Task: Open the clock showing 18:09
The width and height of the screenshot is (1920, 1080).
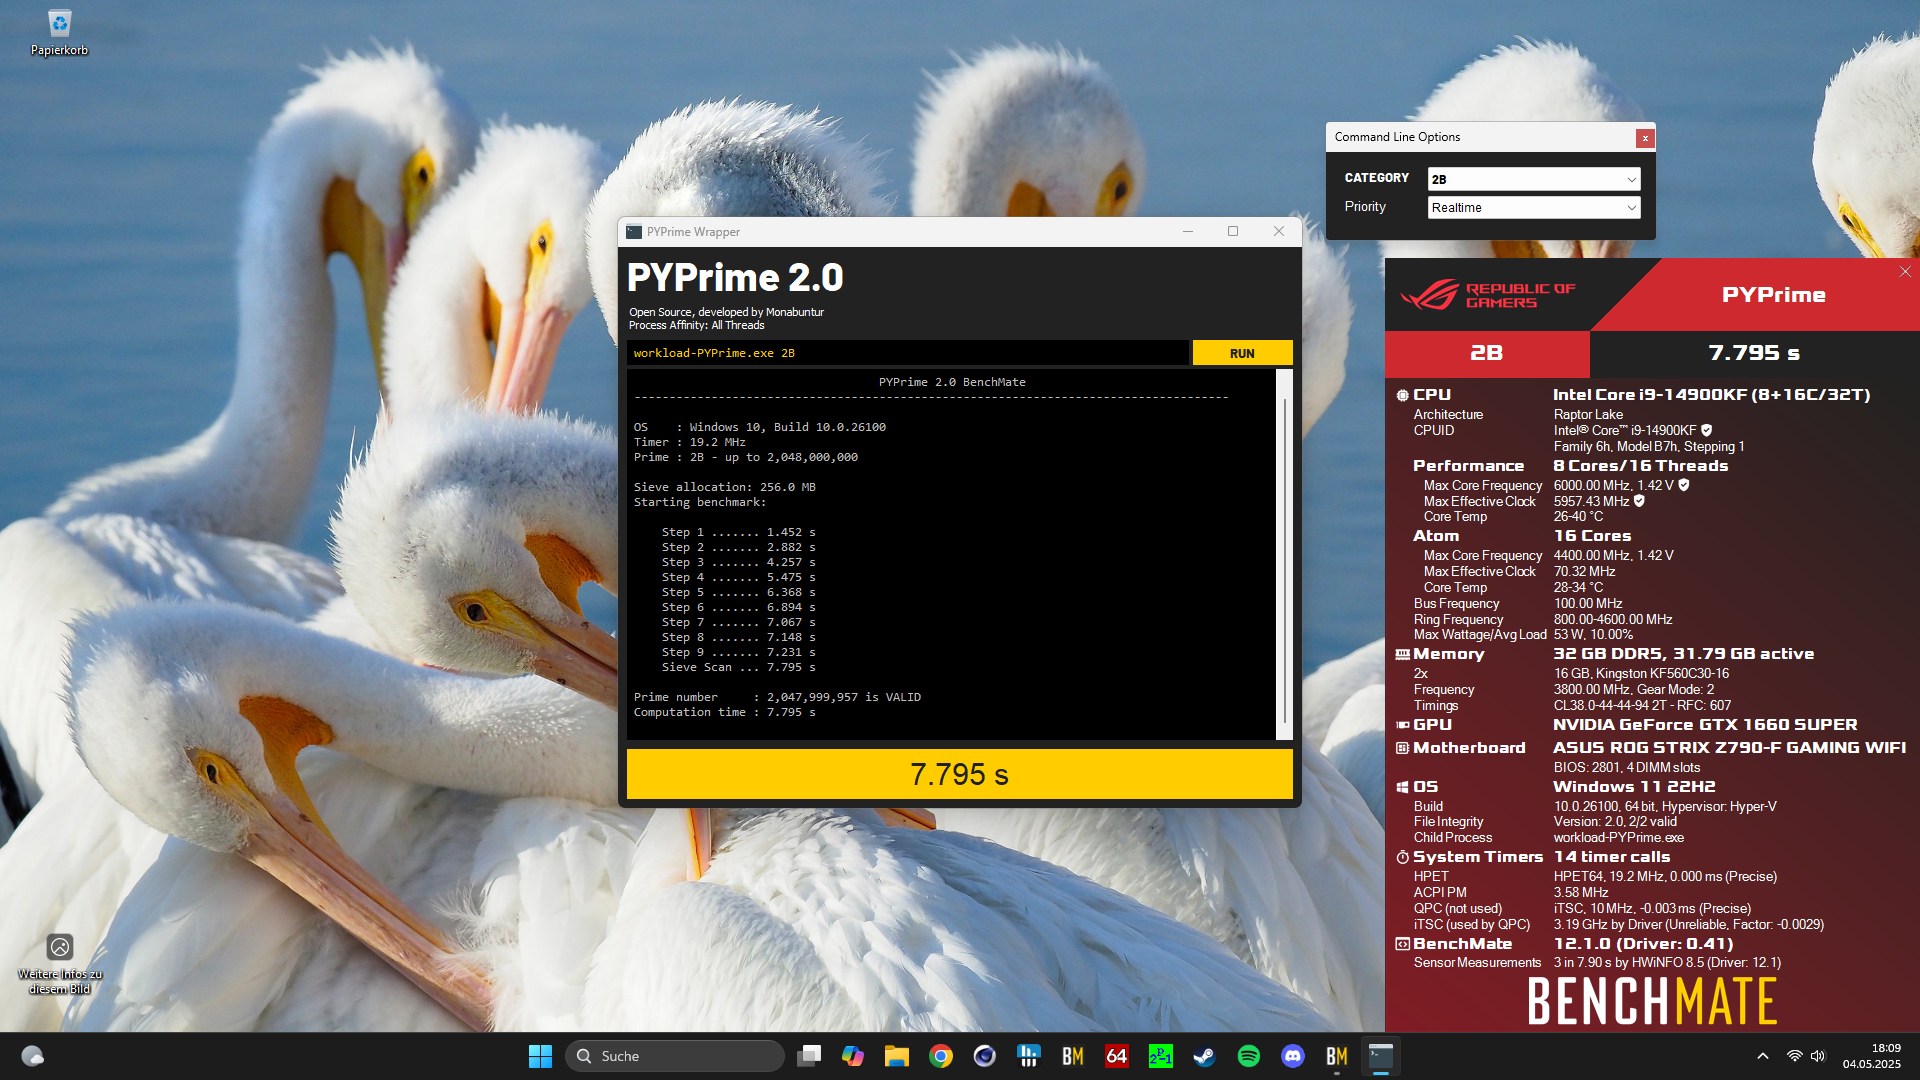Action: (1872, 1056)
